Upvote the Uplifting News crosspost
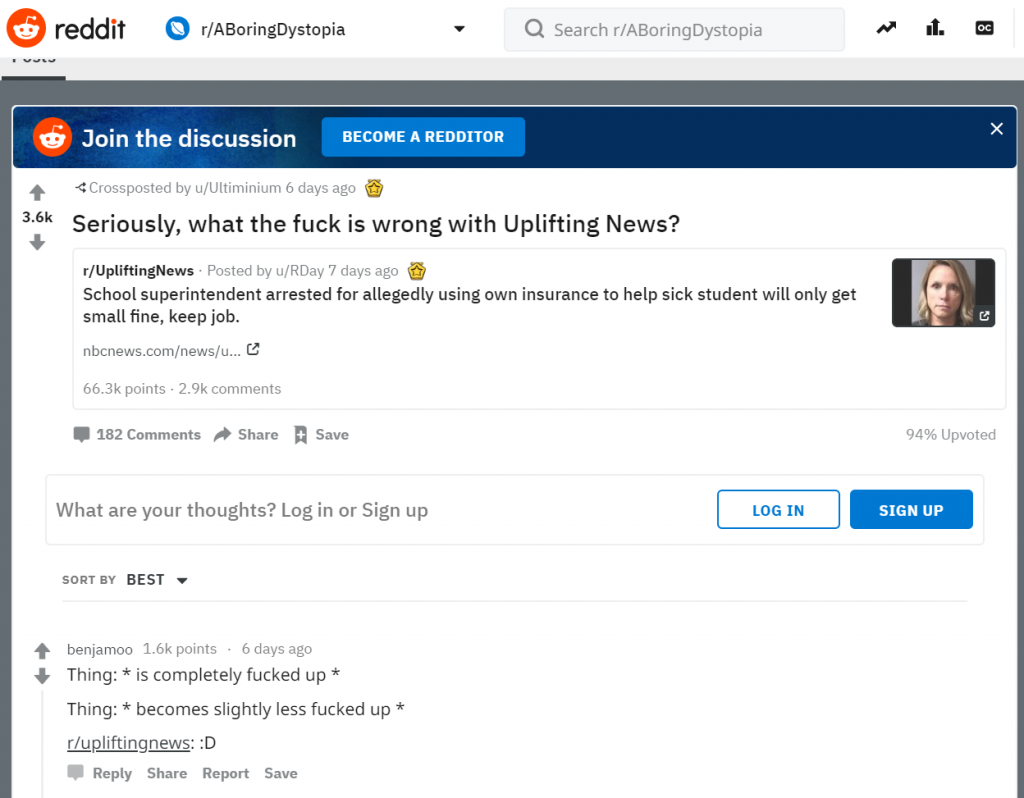The width and height of the screenshot is (1024, 798). click(x=37, y=193)
